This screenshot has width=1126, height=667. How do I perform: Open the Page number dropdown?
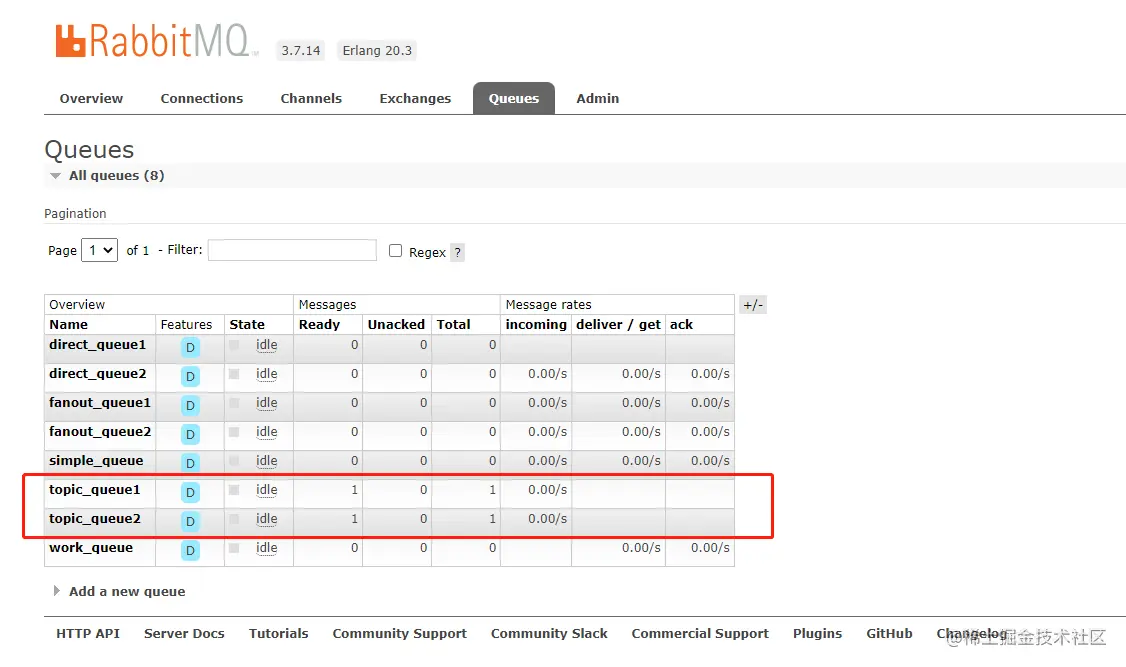[x=100, y=250]
